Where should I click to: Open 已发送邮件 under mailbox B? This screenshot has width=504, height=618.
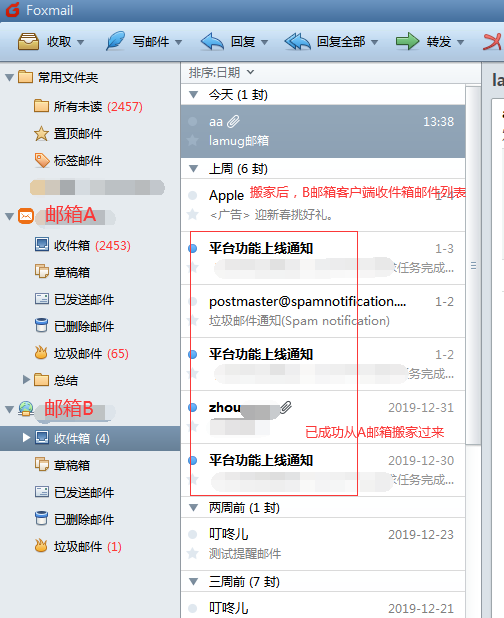(74, 492)
